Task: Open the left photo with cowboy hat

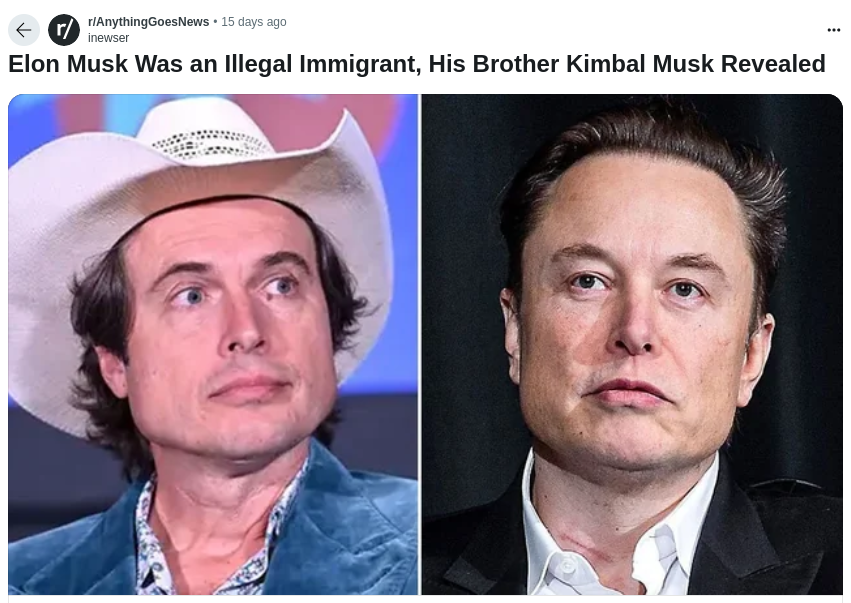Action: [x=213, y=344]
